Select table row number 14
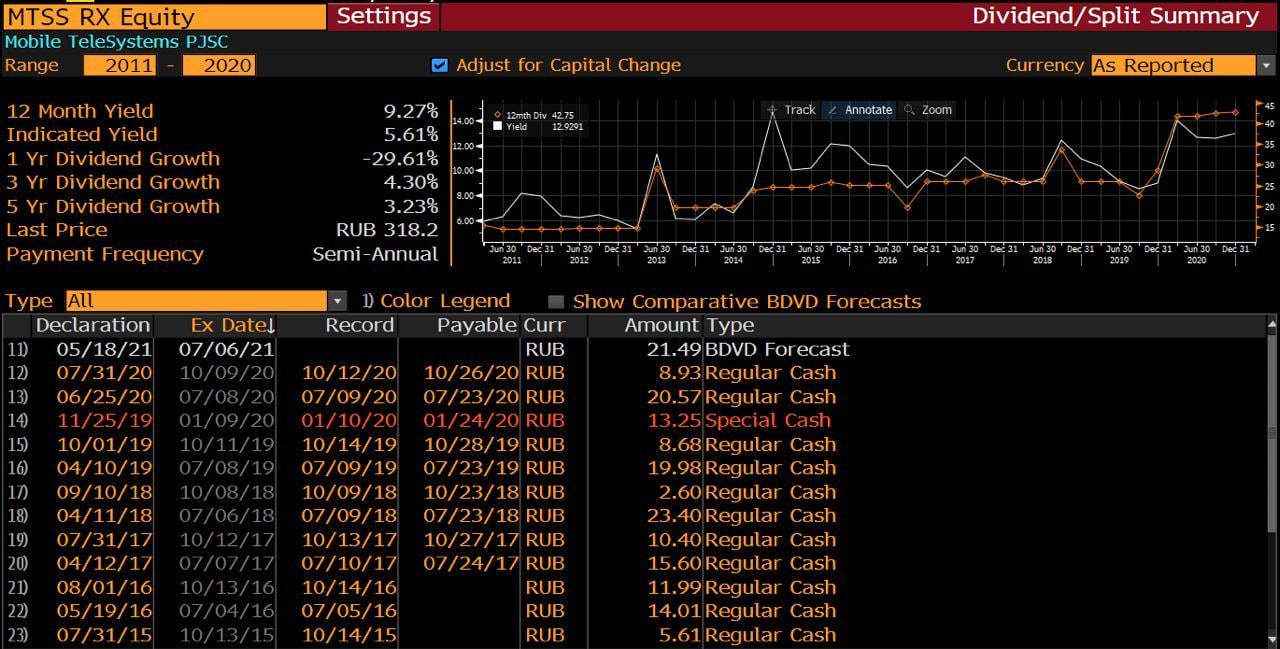Viewport: 1280px width, 649px height. point(17,420)
